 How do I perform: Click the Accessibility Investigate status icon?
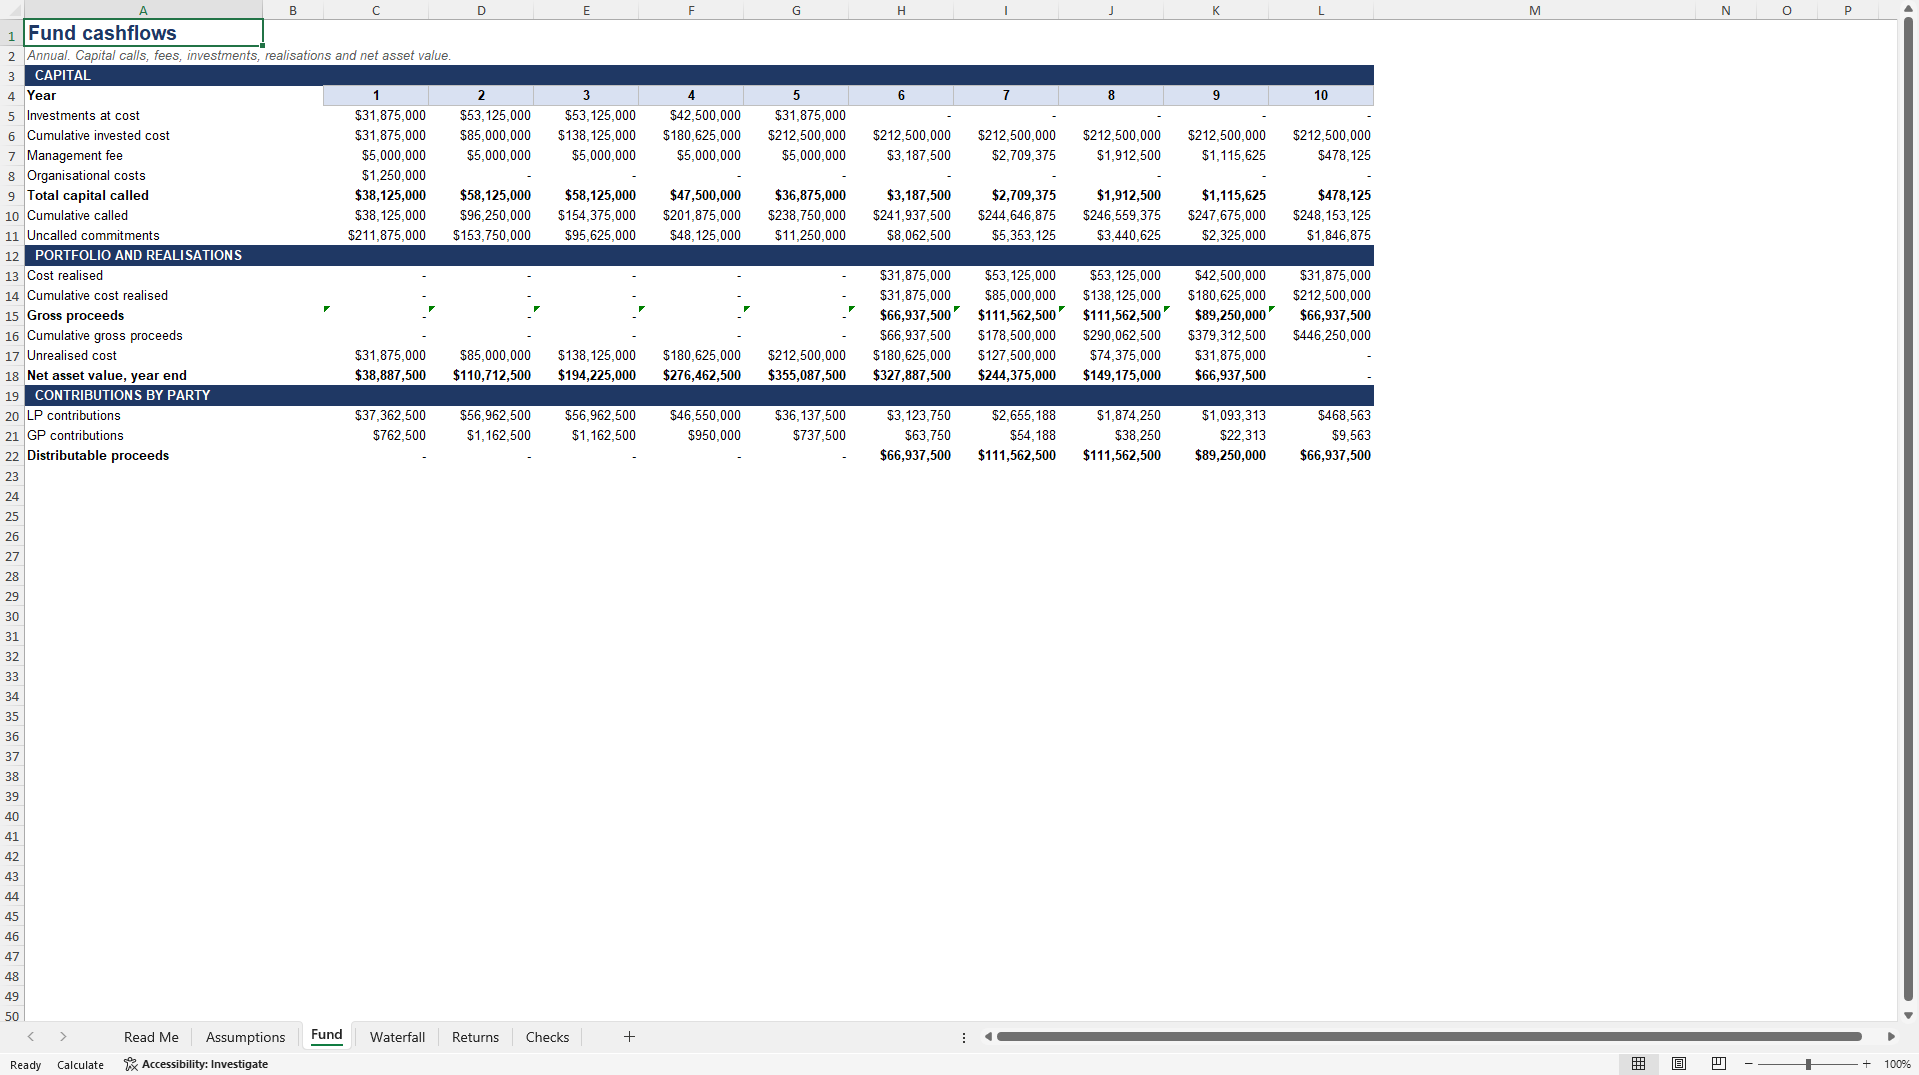130,1064
